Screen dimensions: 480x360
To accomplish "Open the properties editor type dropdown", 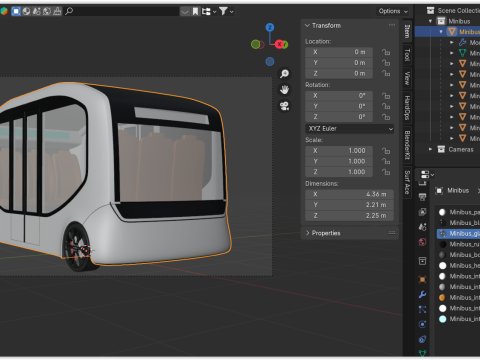I will (x=427, y=174).
